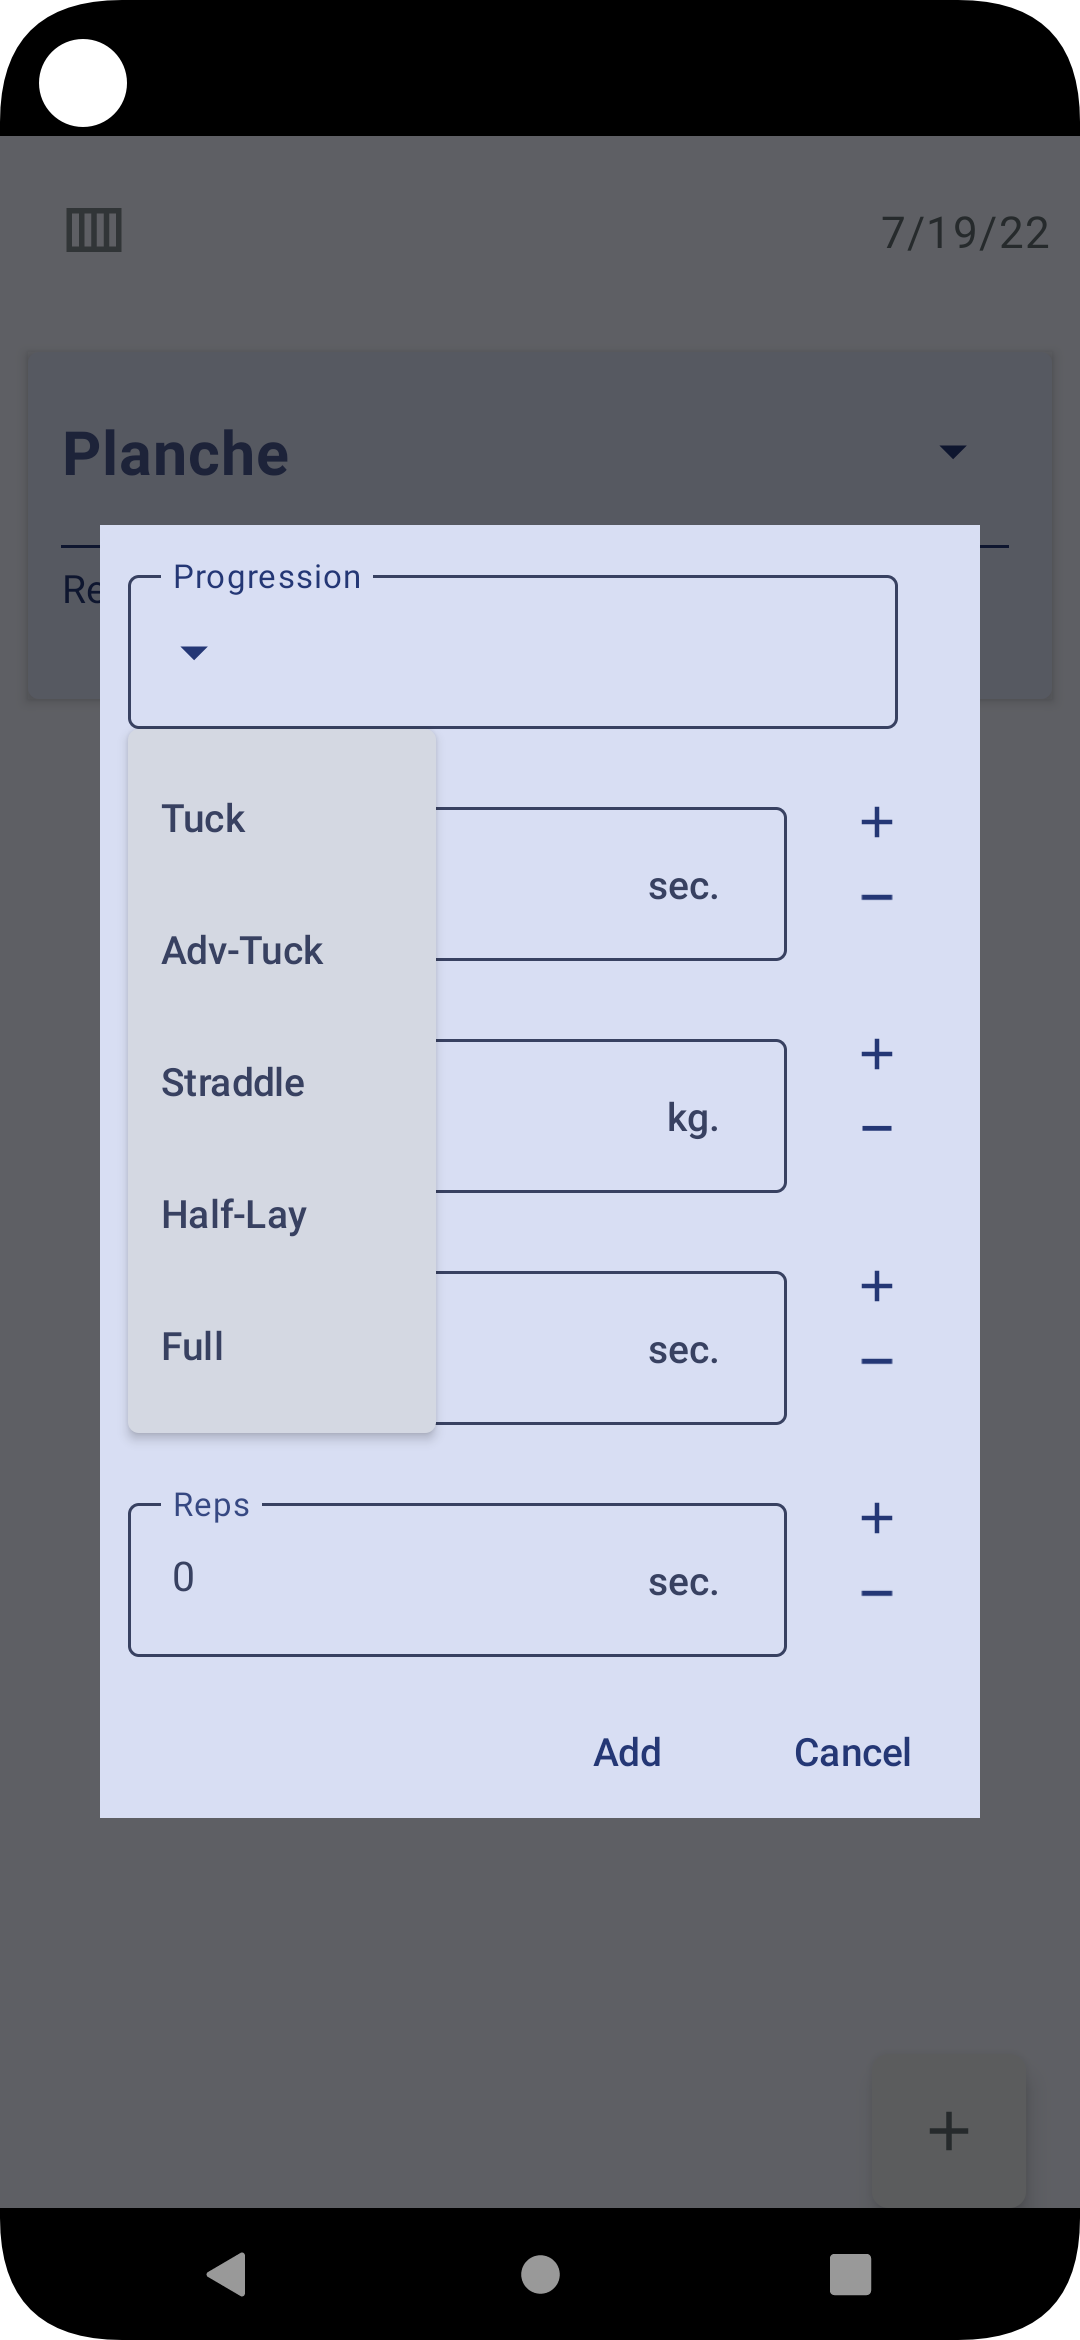Tap the Android back navigation button
The width and height of the screenshot is (1080, 2340).
[228, 2274]
